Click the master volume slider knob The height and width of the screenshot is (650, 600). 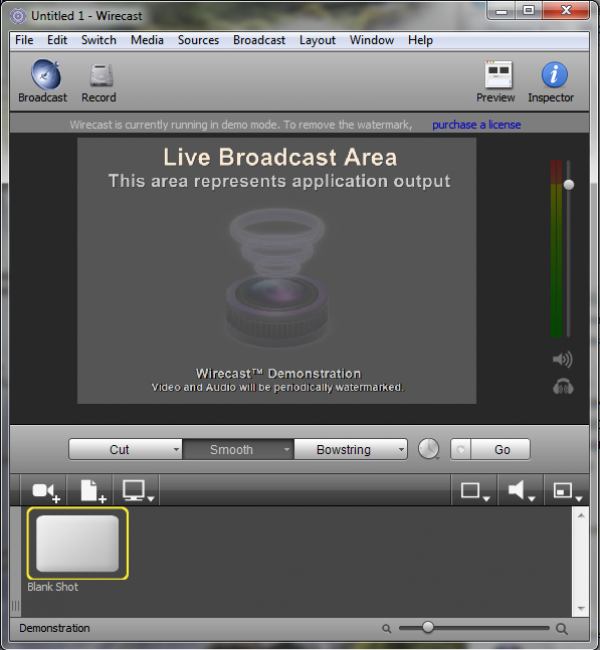pos(569,184)
